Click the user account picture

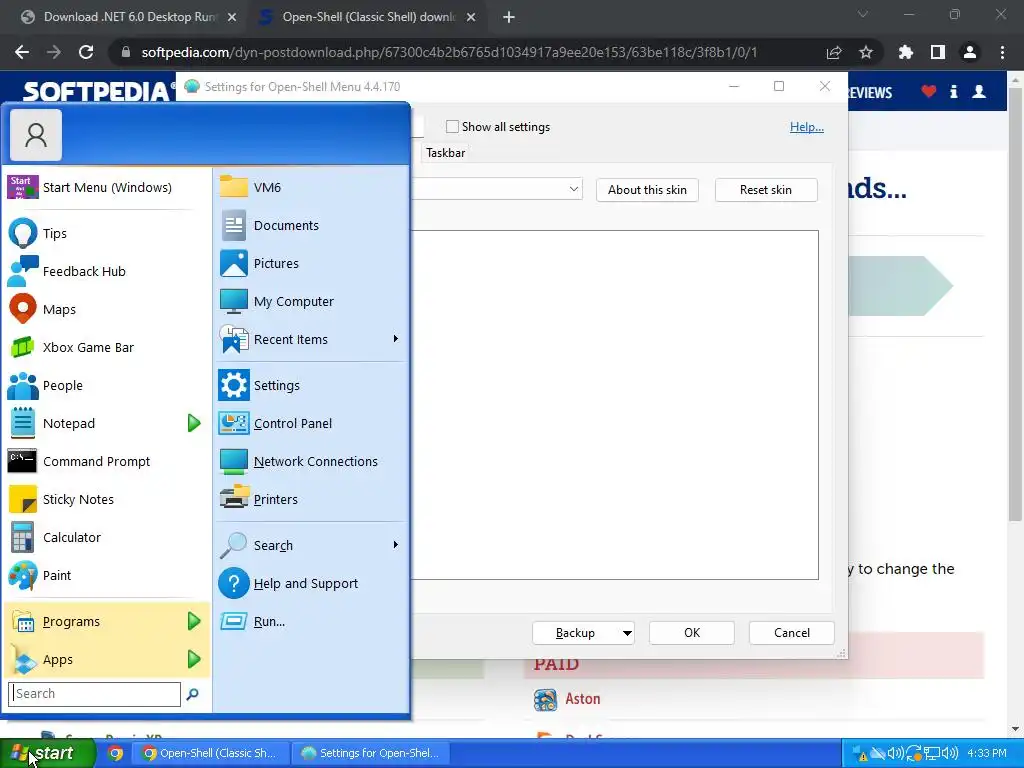point(36,135)
